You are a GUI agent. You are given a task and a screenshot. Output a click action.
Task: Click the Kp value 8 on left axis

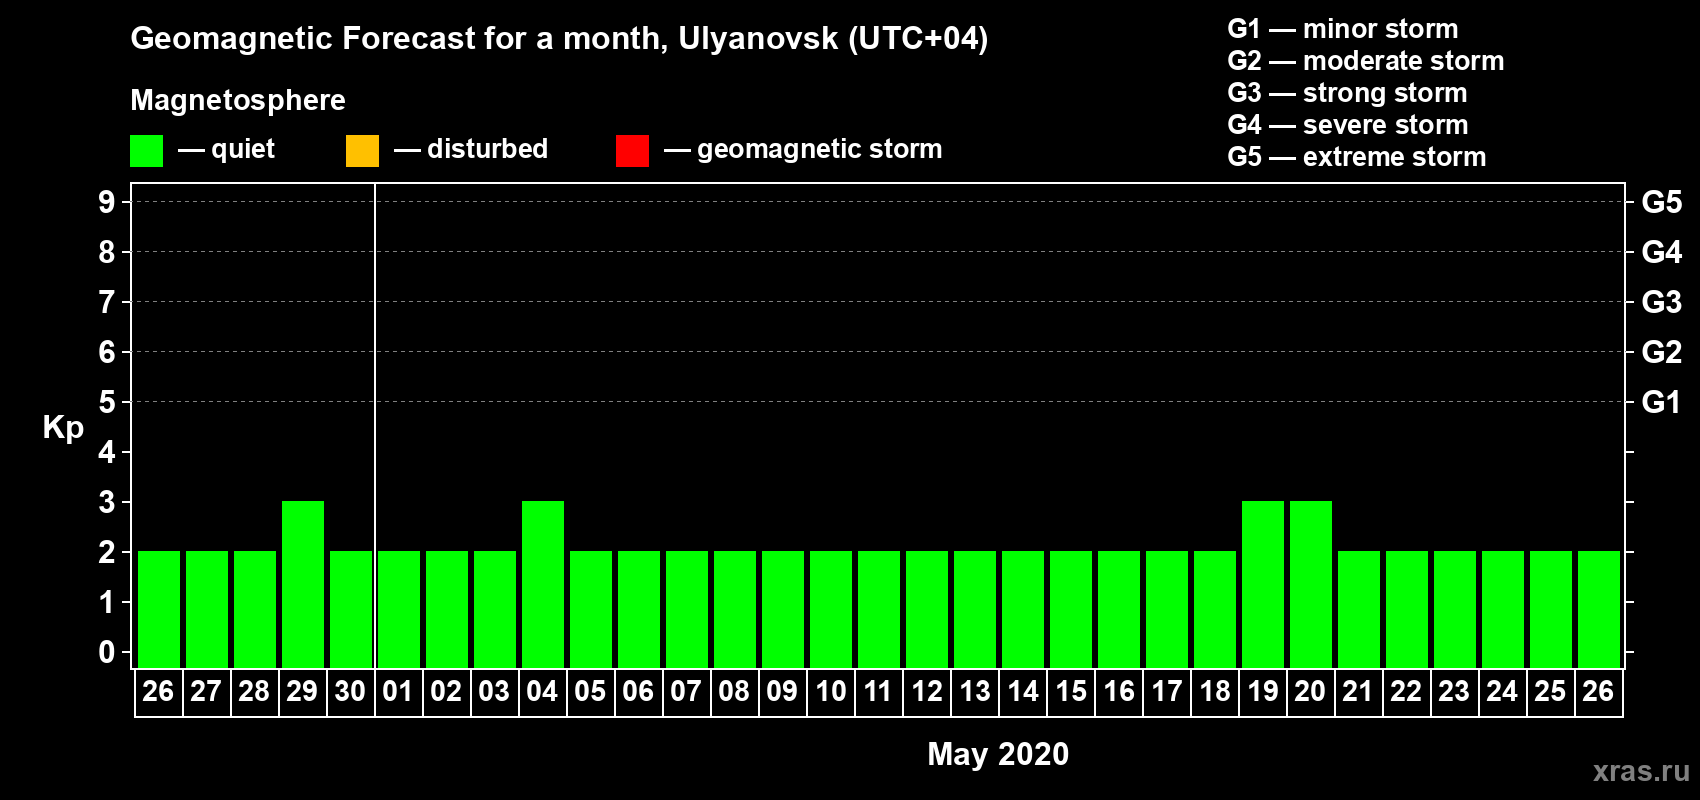click(x=107, y=252)
